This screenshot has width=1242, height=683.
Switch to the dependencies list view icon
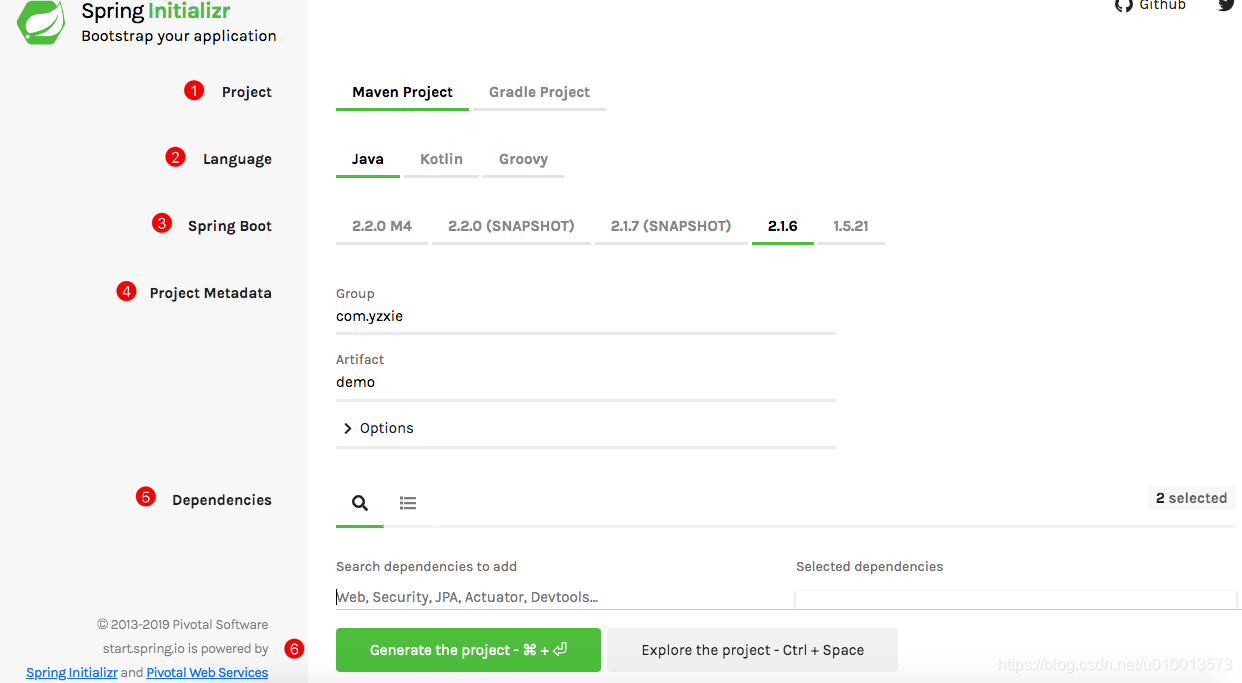(x=408, y=503)
